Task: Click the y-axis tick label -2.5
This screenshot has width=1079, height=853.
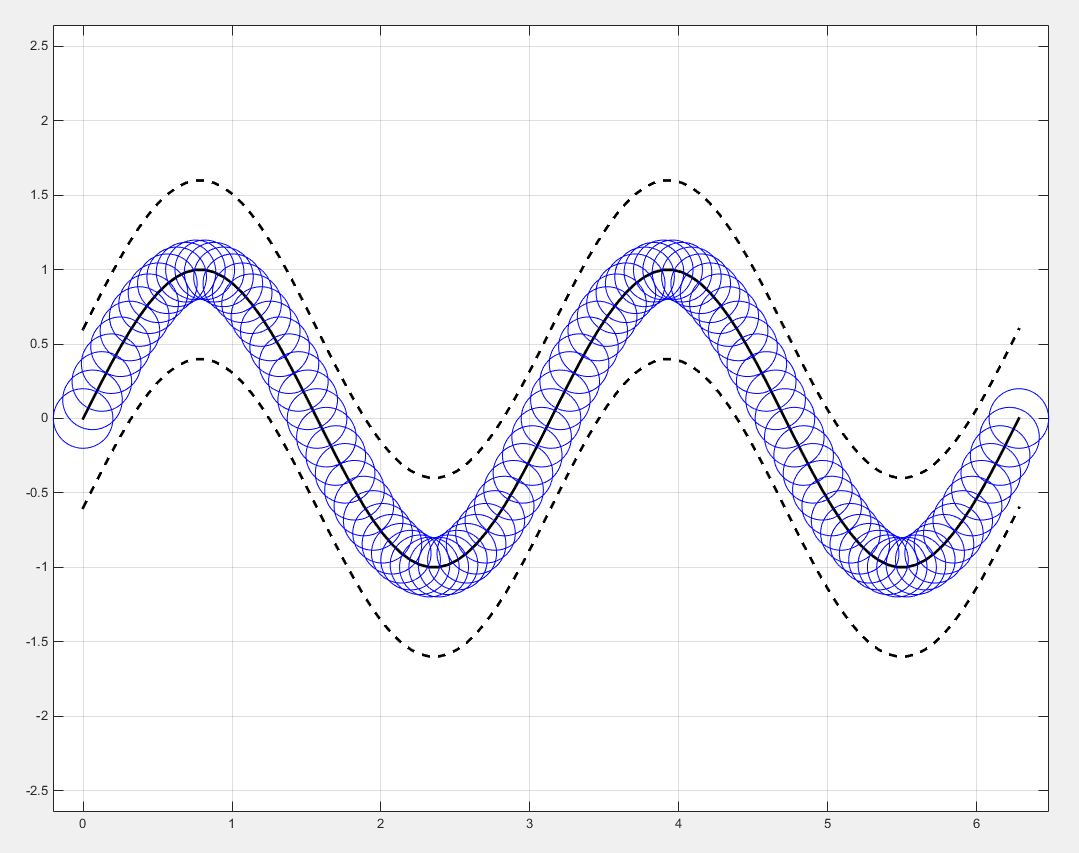Action: click(x=38, y=791)
